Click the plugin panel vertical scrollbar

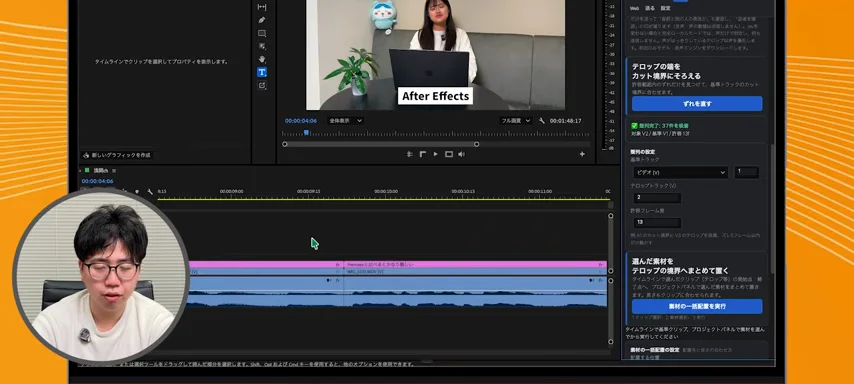(773, 209)
